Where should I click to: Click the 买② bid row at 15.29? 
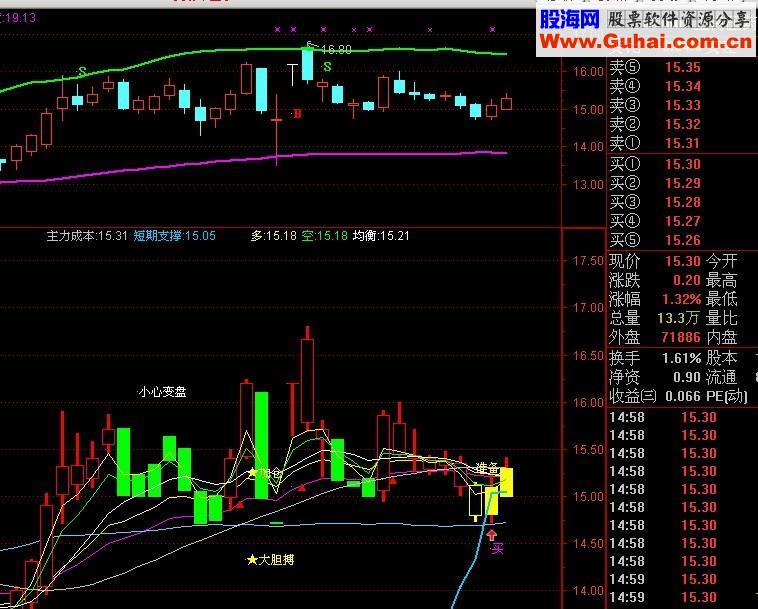[655, 183]
